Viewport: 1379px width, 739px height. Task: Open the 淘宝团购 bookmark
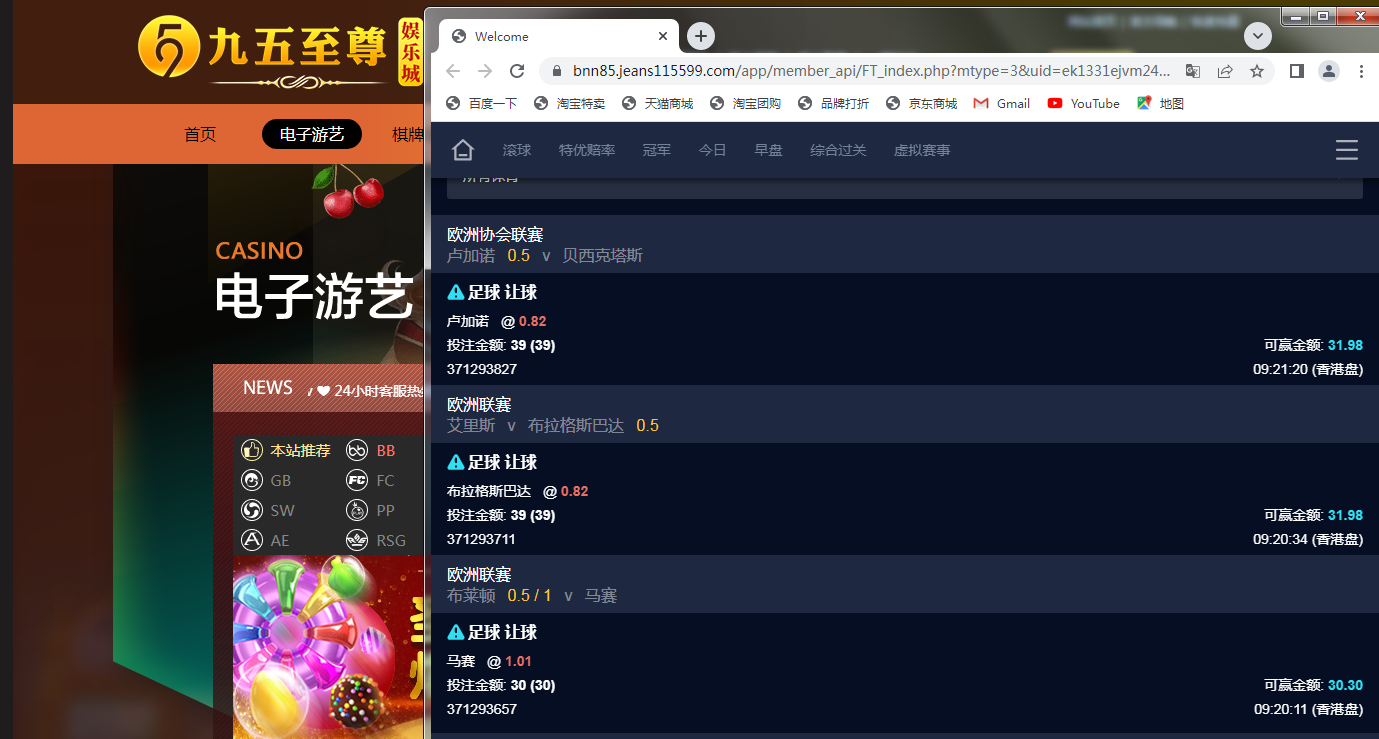point(745,103)
